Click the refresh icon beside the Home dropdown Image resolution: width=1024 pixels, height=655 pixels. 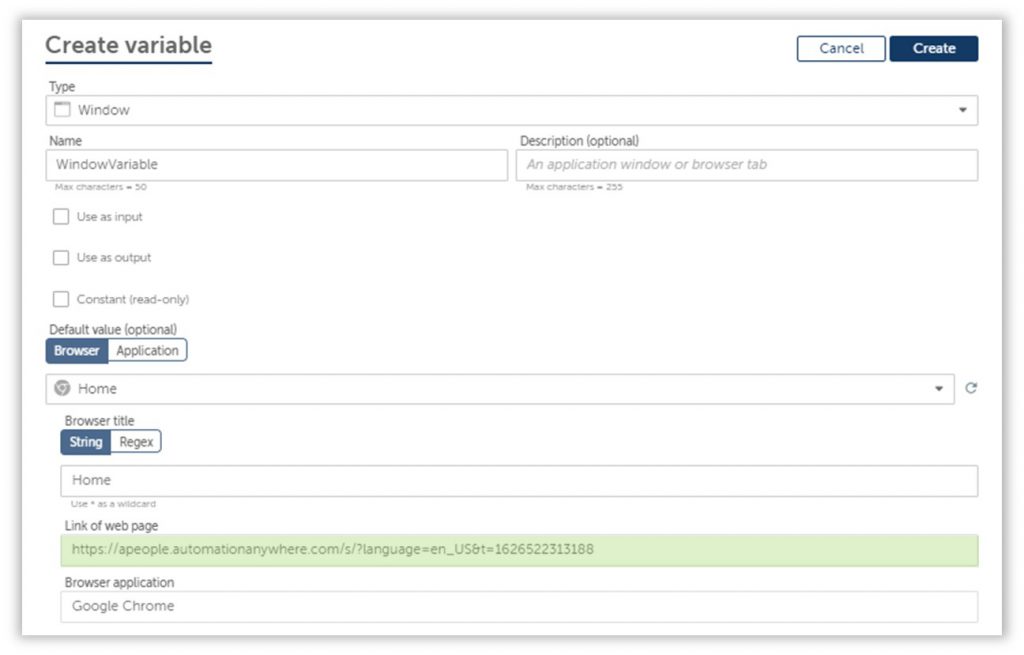(x=971, y=388)
